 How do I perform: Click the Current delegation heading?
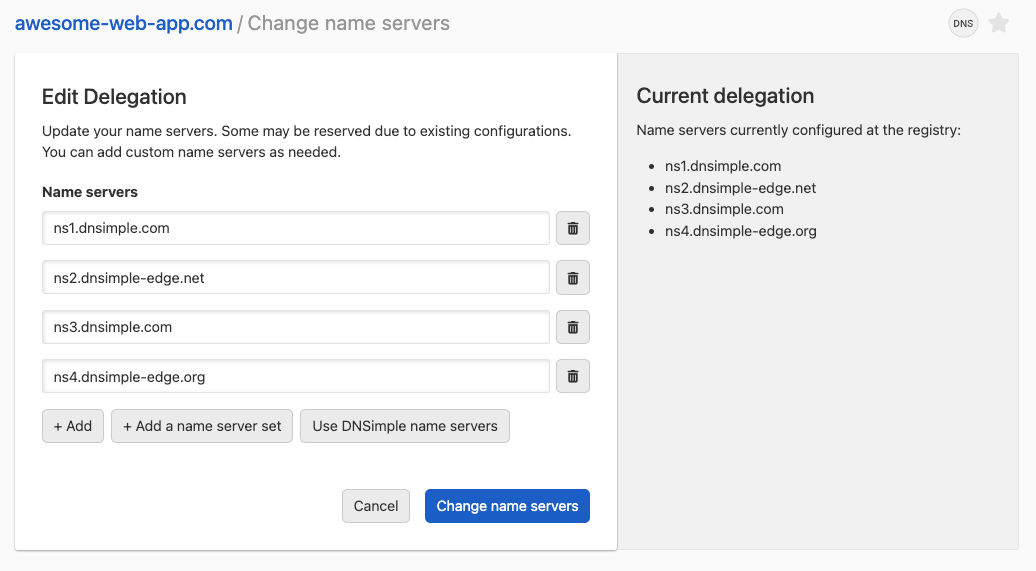[x=725, y=96]
